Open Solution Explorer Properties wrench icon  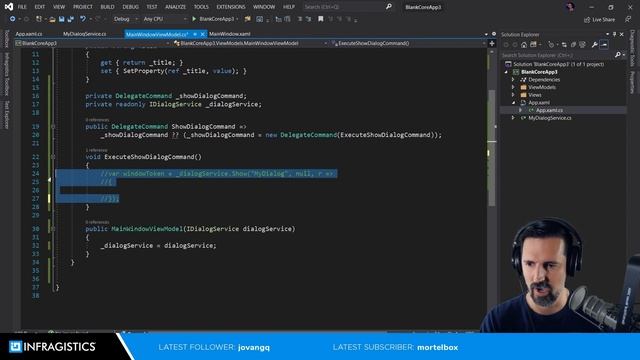click(595, 45)
